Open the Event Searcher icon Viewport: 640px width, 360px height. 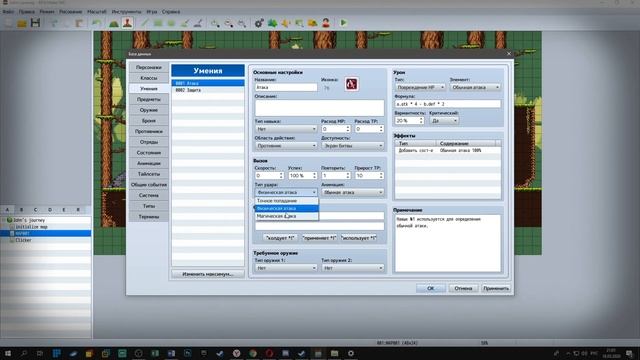[x=299, y=23]
